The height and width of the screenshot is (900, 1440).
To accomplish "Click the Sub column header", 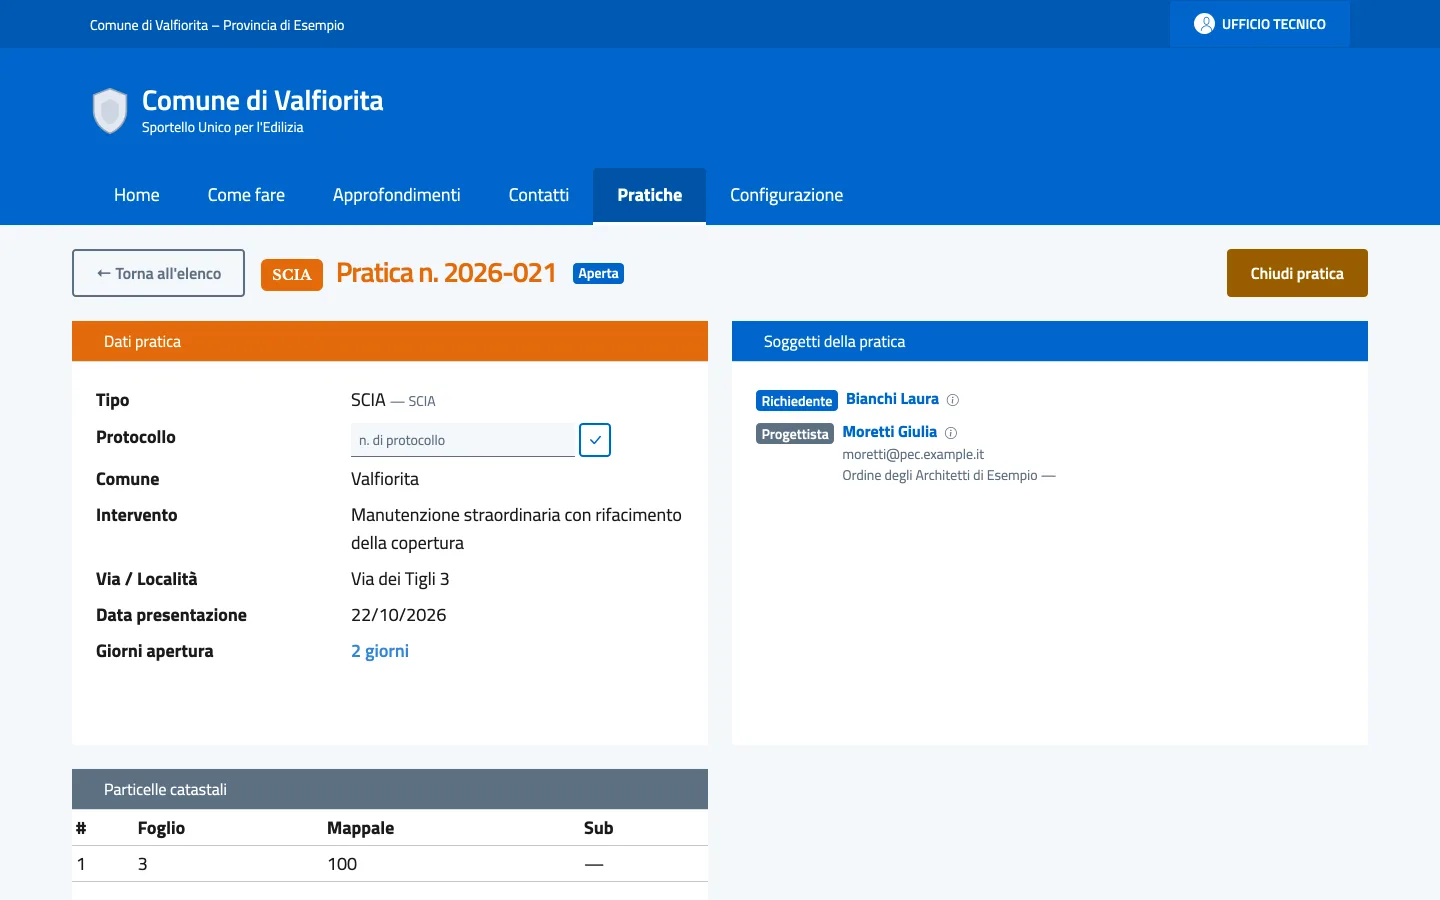I will pyautogui.click(x=598, y=828).
